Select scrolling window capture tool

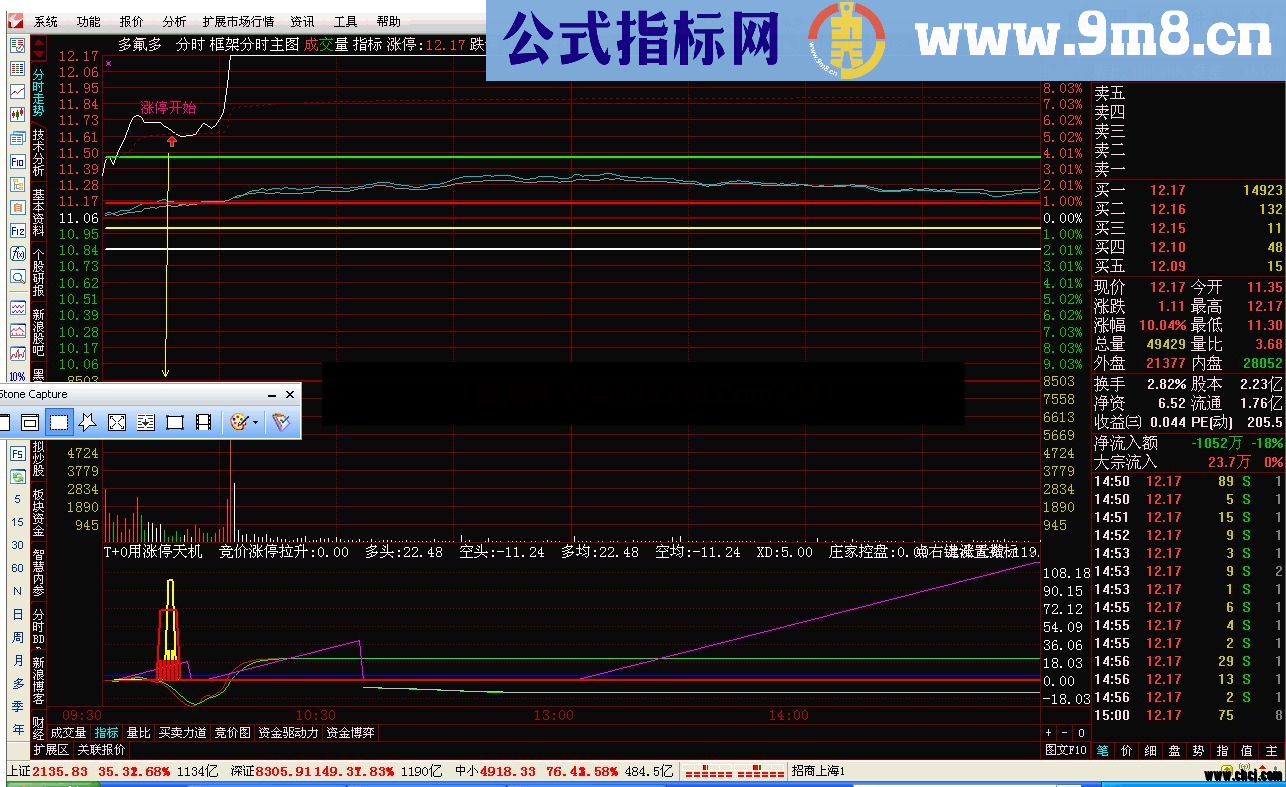(146, 423)
